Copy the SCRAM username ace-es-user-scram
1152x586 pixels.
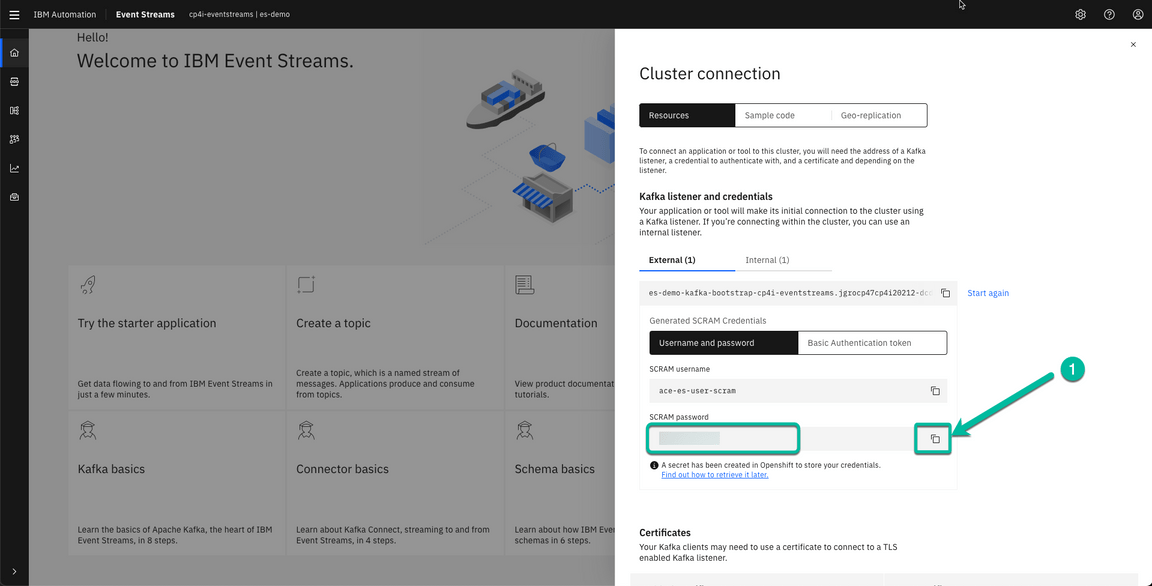935,391
